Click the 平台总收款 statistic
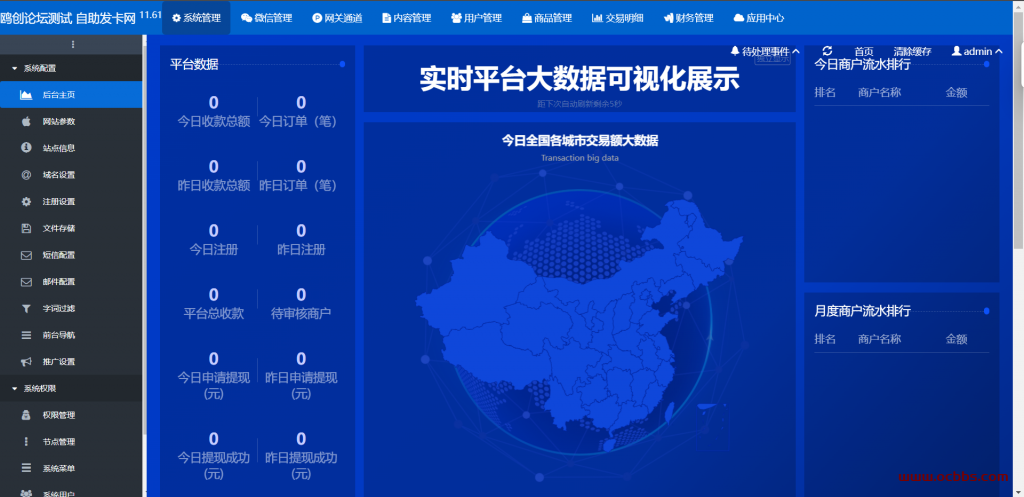 [x=214, y=304]
